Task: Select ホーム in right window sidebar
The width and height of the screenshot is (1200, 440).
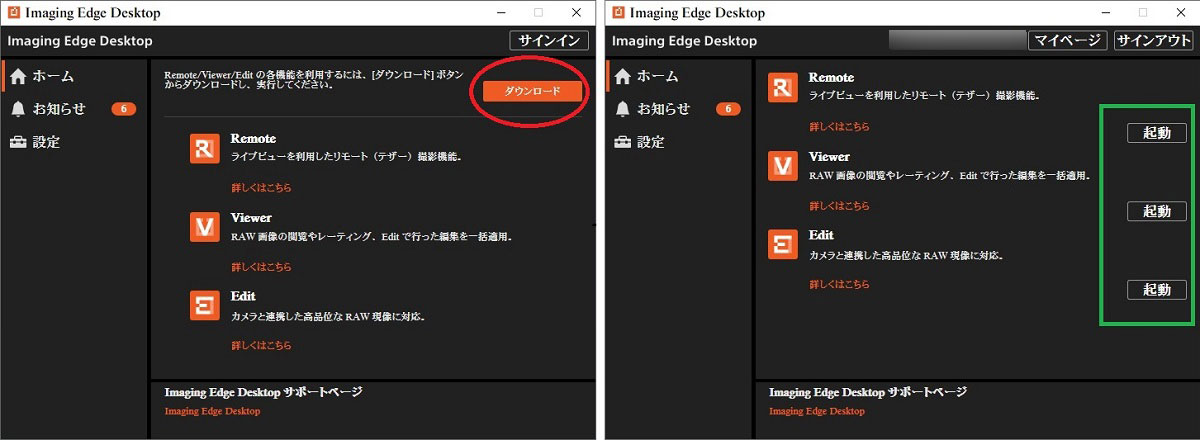Action: tap(658, 76)
